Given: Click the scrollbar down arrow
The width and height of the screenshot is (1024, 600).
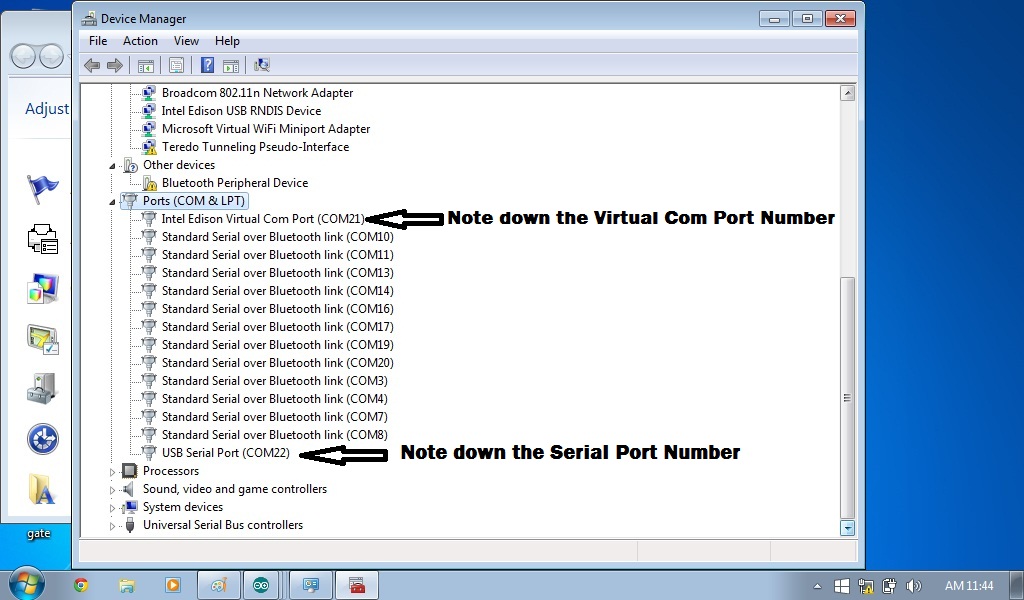Looking at the screenshot, I should (x=847, y=528).
